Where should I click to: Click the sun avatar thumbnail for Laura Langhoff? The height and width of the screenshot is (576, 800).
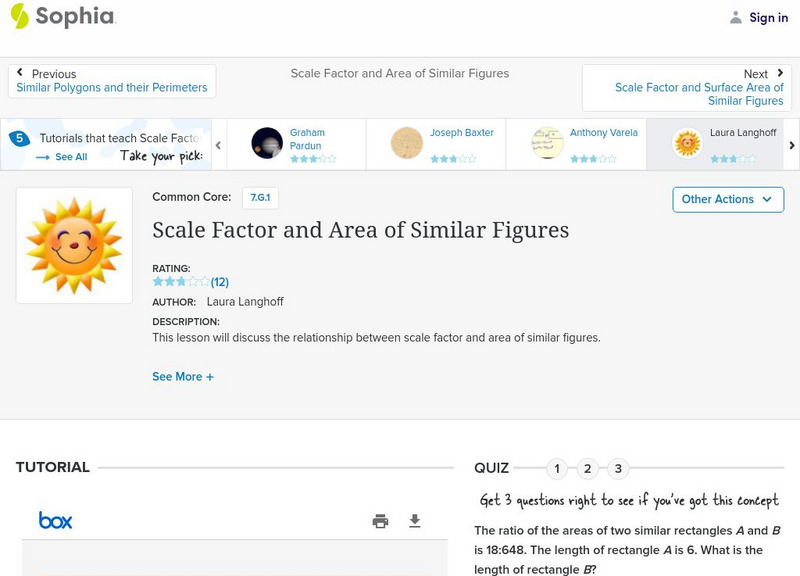click(687, 143)
